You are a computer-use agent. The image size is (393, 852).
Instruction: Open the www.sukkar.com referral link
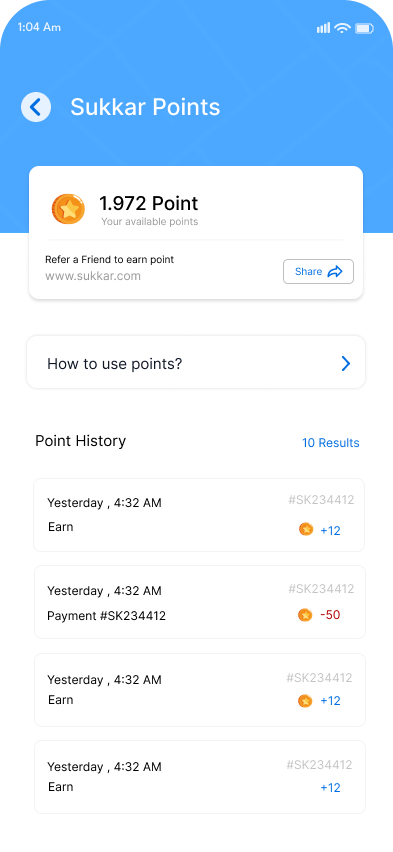click(x=93, y=276)
